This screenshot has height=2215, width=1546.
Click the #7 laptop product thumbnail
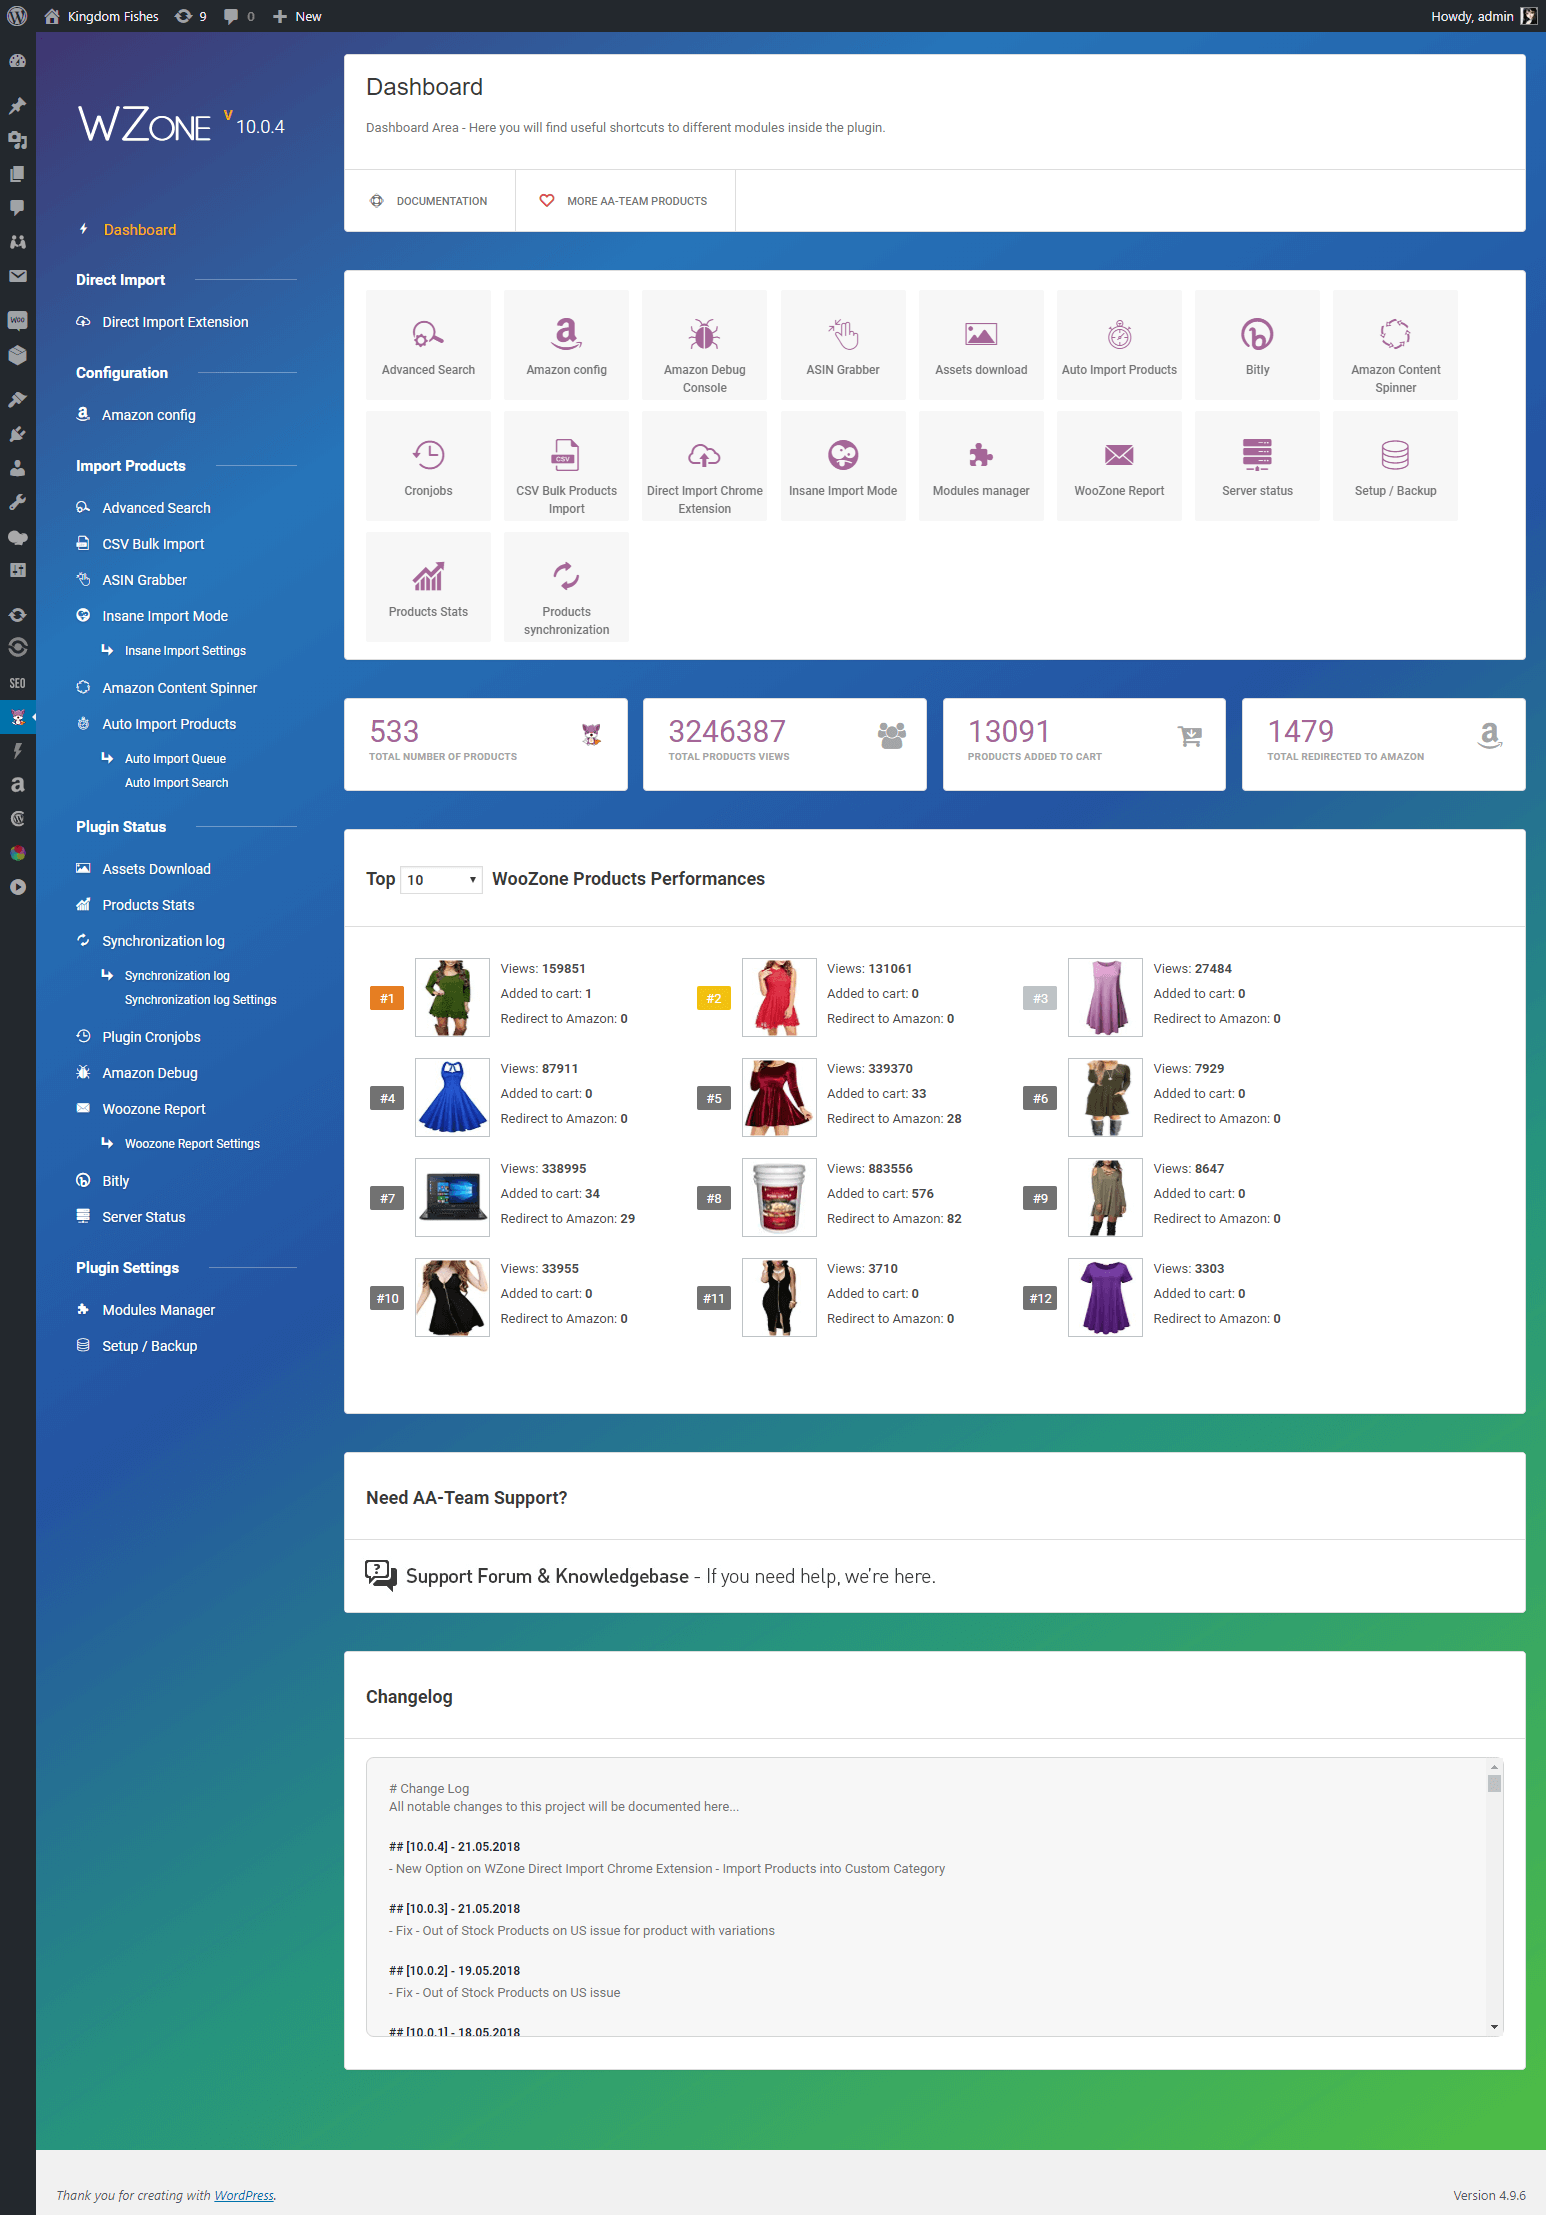coord(452,1197)
